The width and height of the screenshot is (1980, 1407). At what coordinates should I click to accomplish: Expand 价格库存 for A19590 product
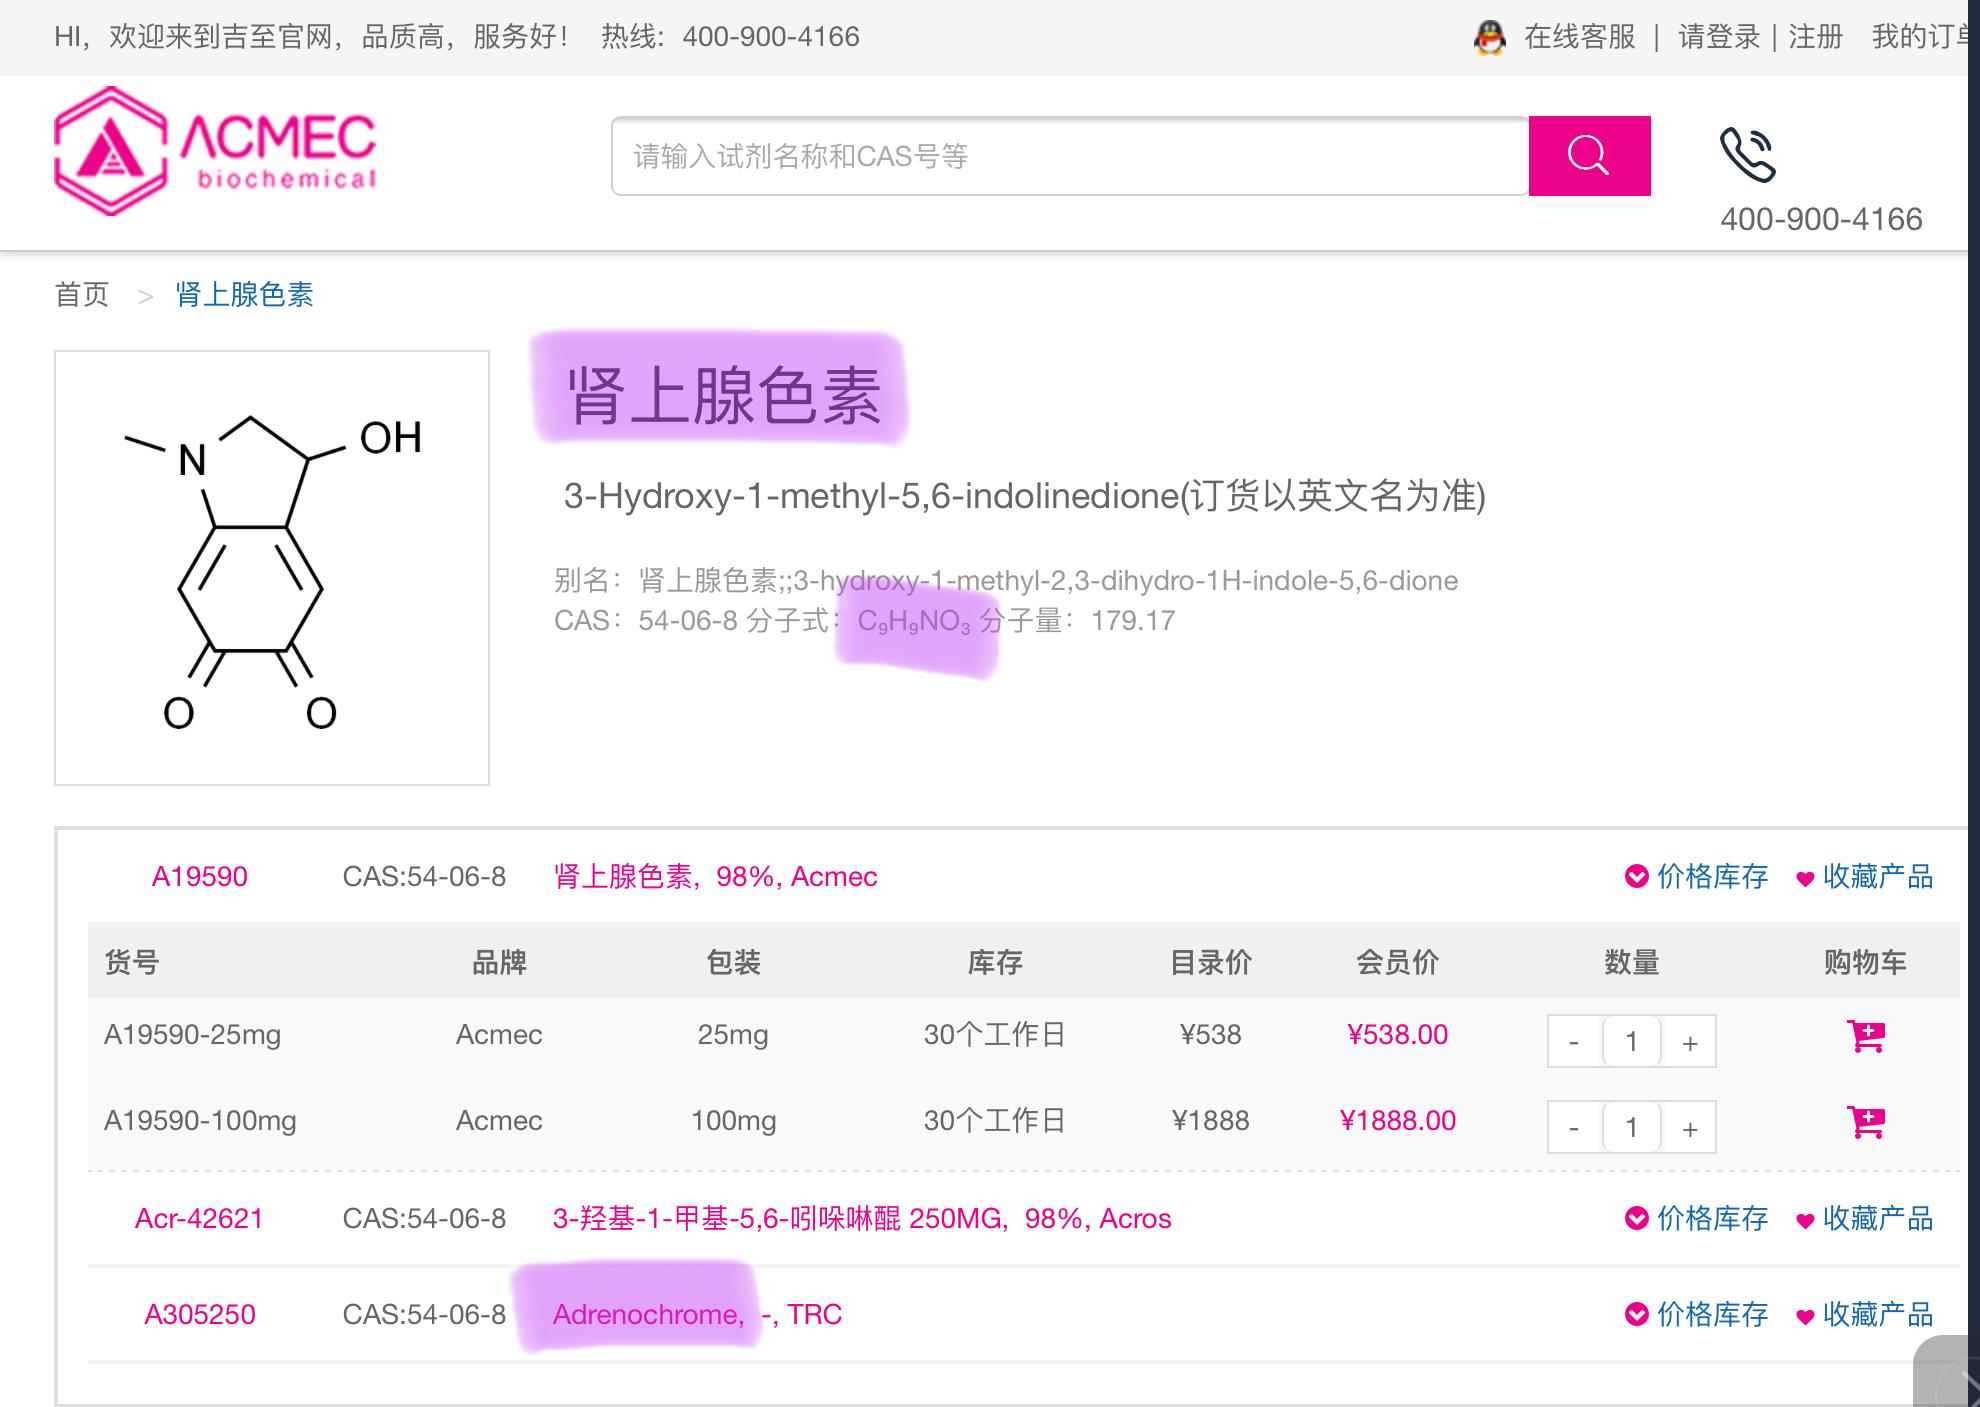pyautogui.click(x=1712, y=877)
